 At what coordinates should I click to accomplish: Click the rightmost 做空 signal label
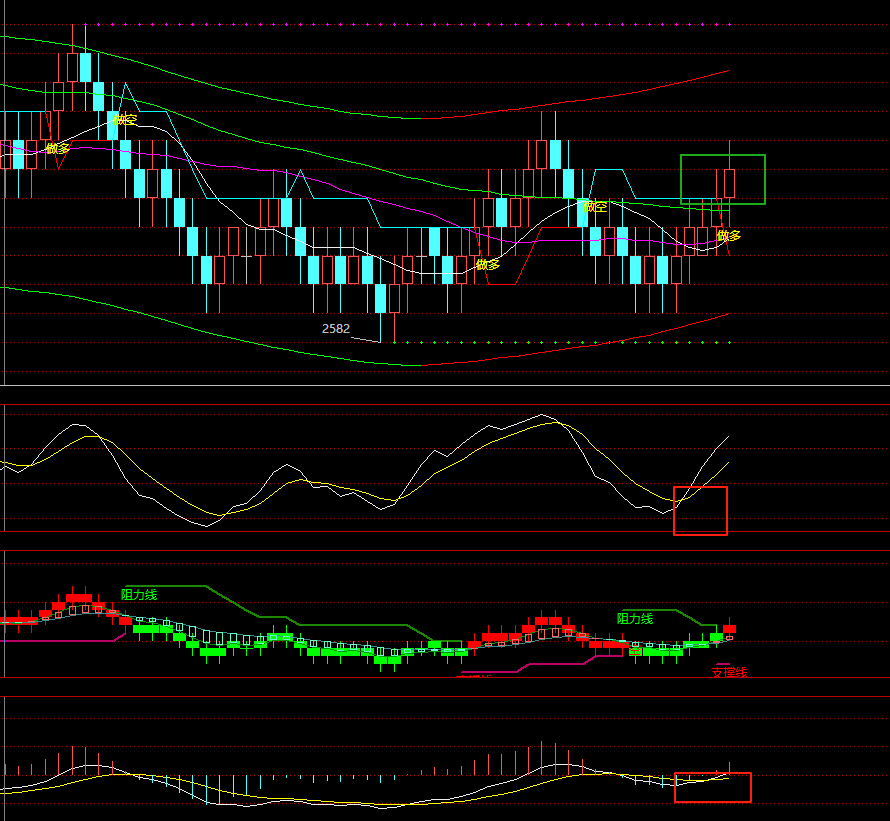(x=595, y=207)
